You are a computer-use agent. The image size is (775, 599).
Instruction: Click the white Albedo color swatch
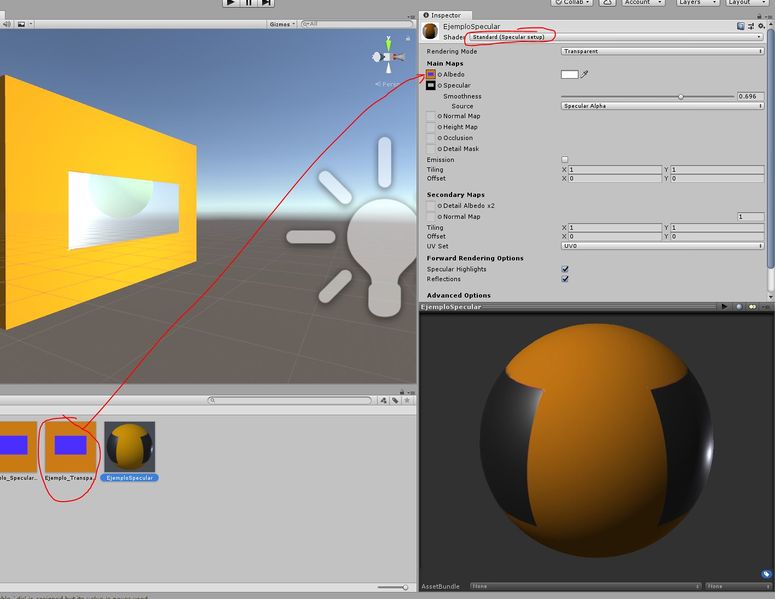click(569, 75)
